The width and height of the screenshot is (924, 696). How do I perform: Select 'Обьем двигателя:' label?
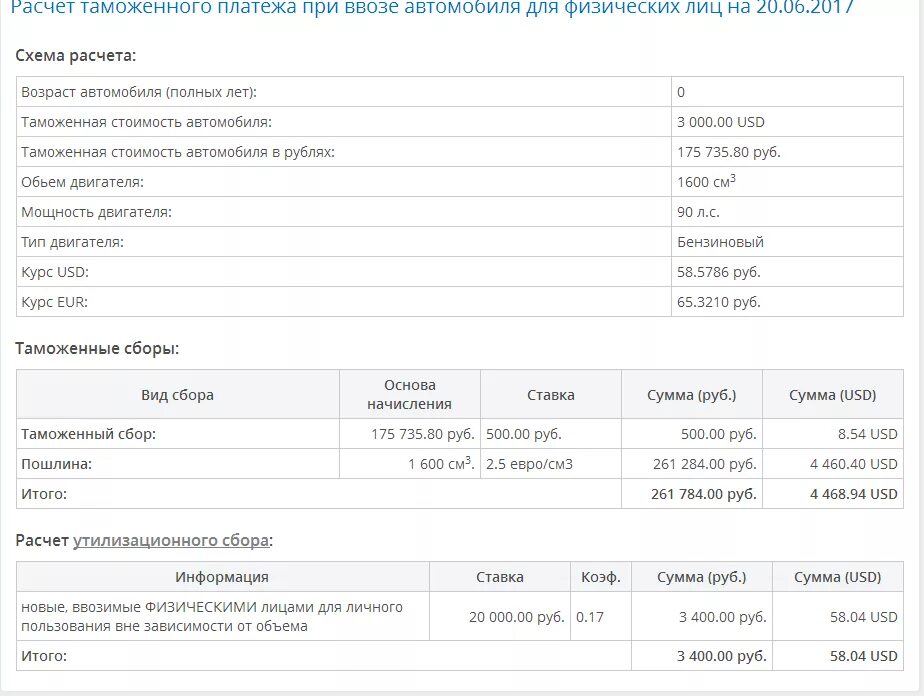pyautogui.click(x=82, y=182)
